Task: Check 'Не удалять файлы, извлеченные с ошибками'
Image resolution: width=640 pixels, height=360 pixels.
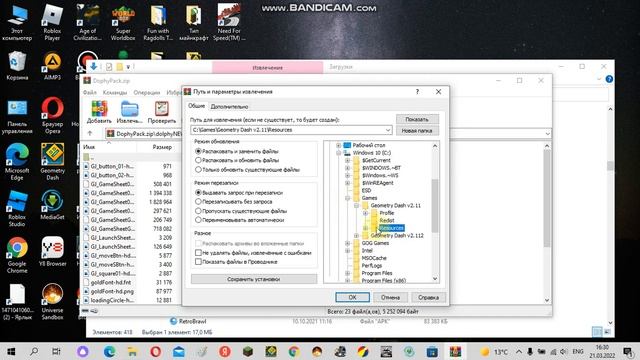Action: [198, 253]
